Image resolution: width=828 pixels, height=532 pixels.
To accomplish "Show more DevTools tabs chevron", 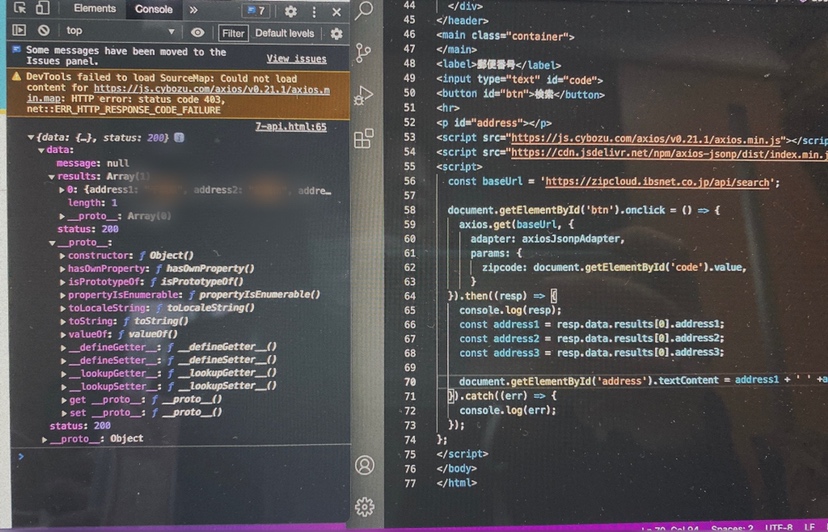I will (194, 10).
